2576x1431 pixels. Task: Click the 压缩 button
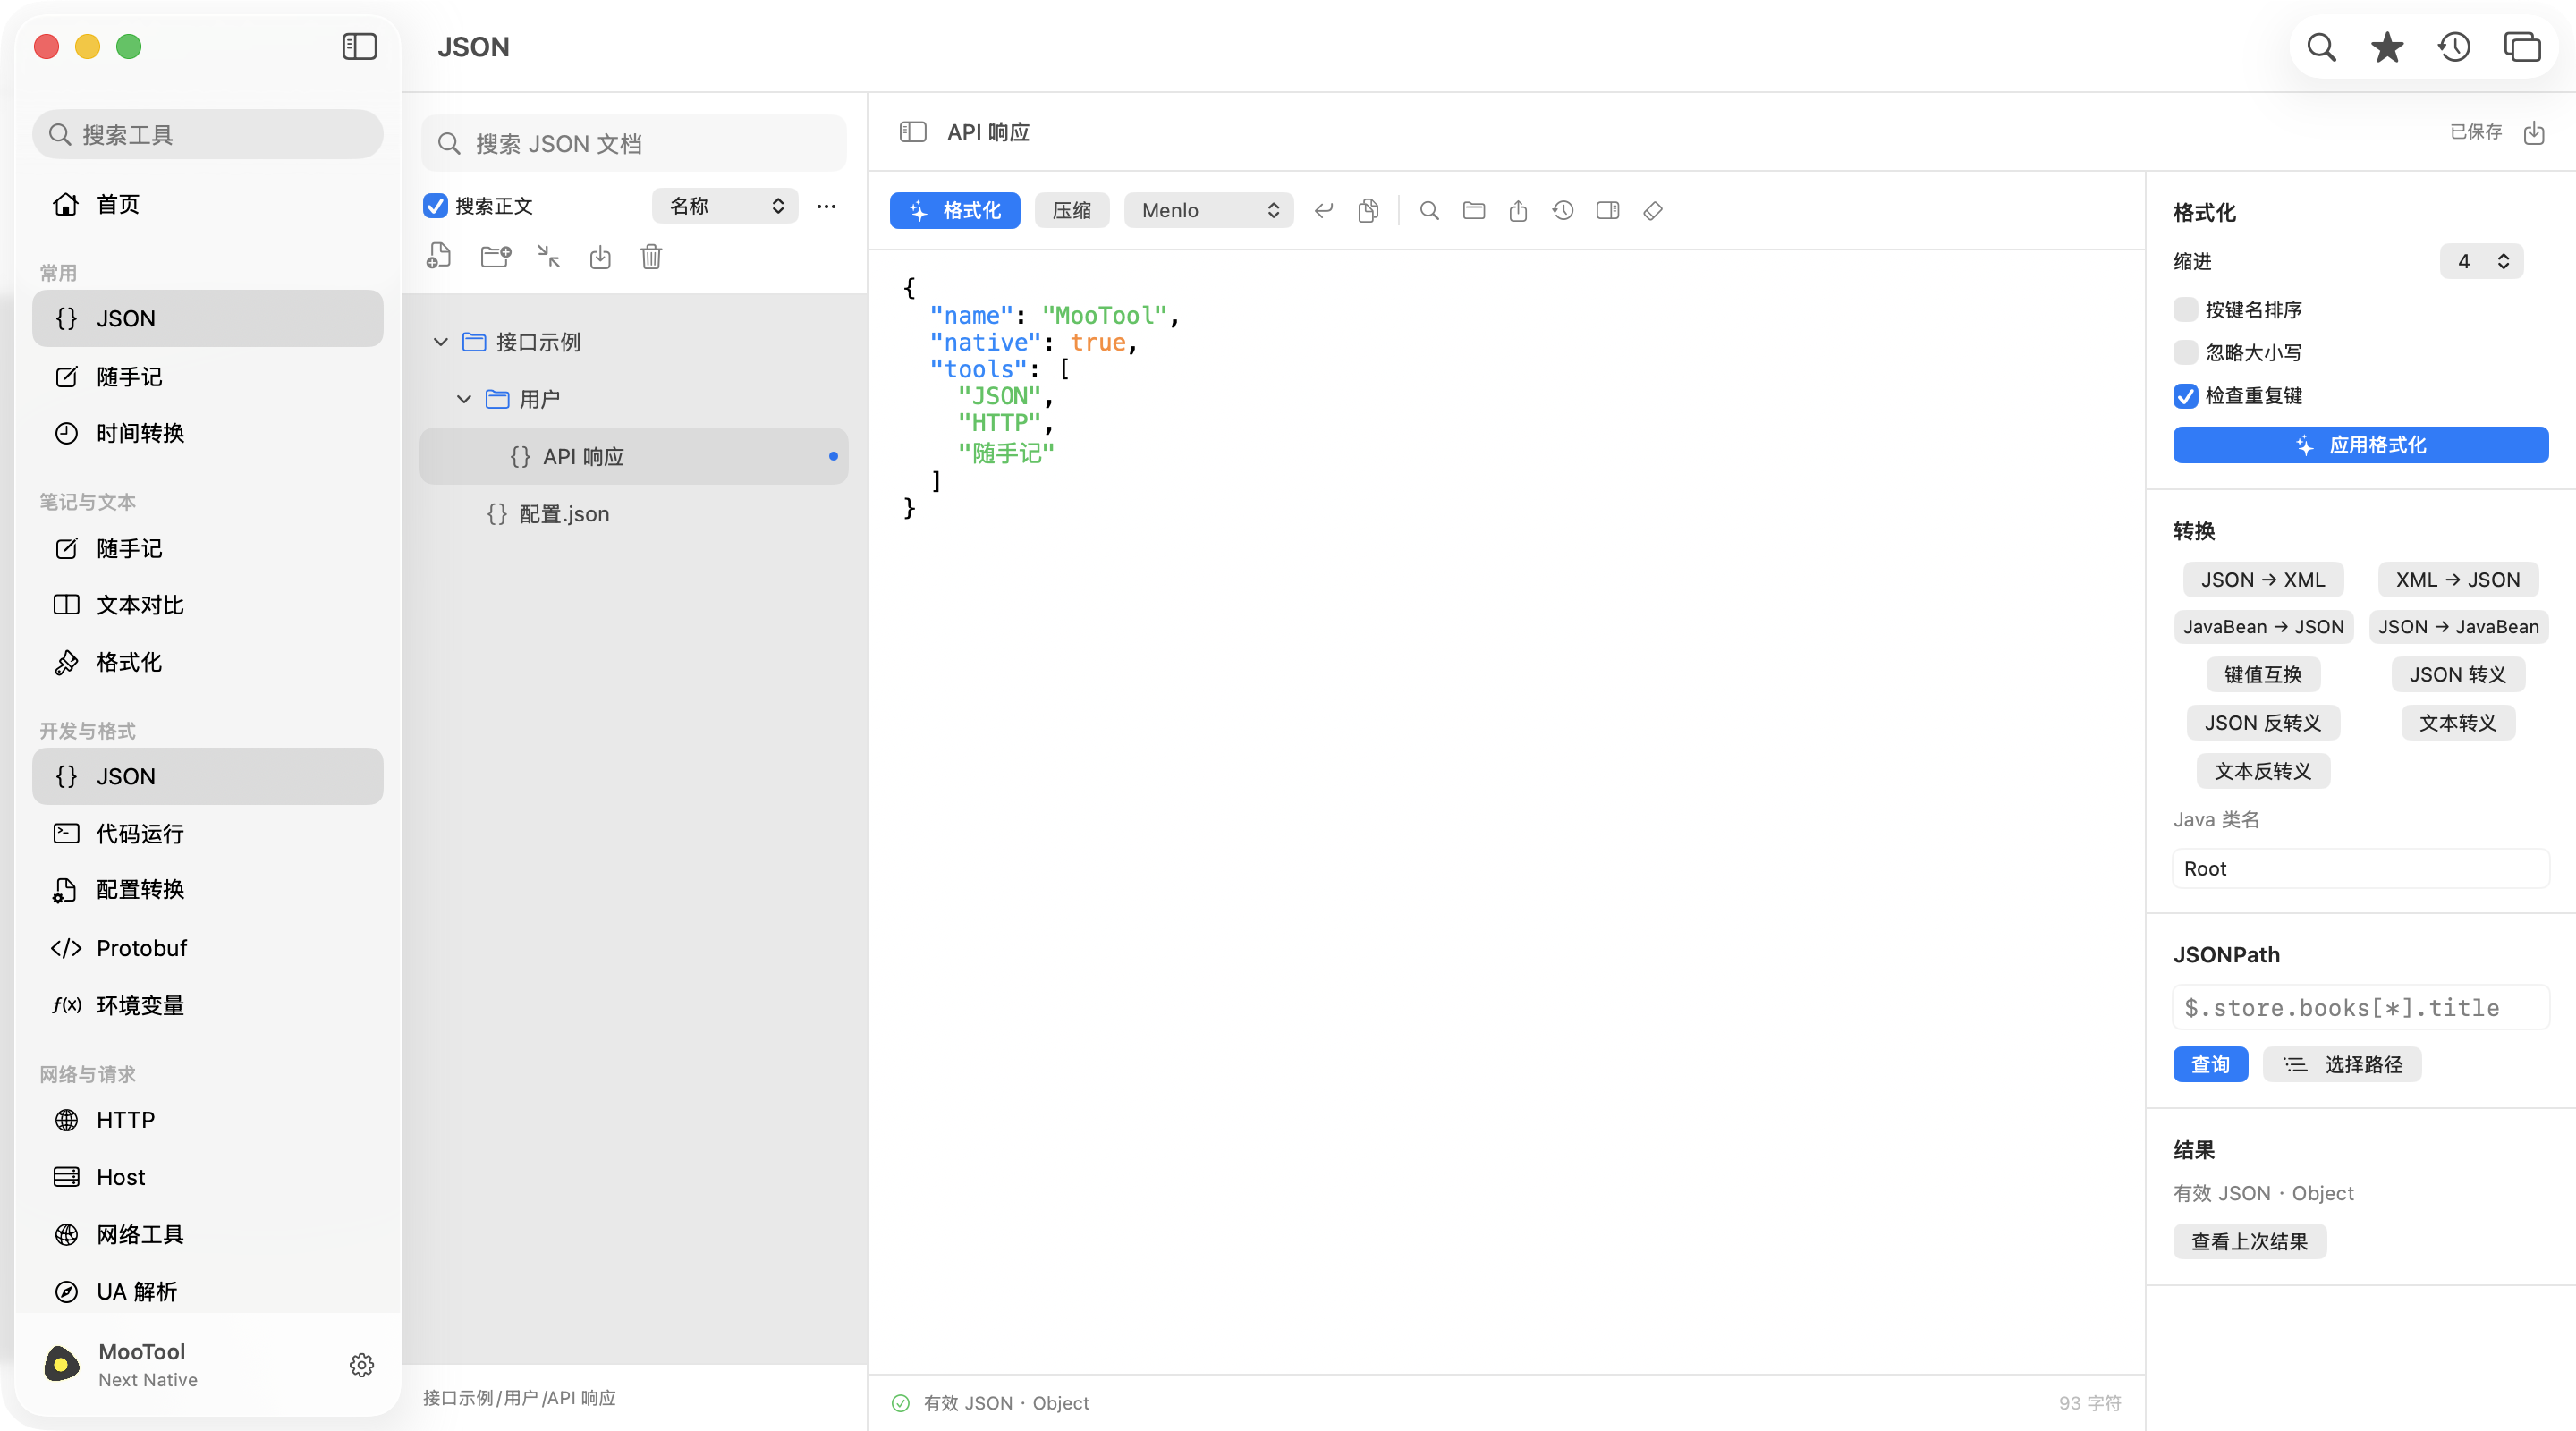click(1071, 210)
